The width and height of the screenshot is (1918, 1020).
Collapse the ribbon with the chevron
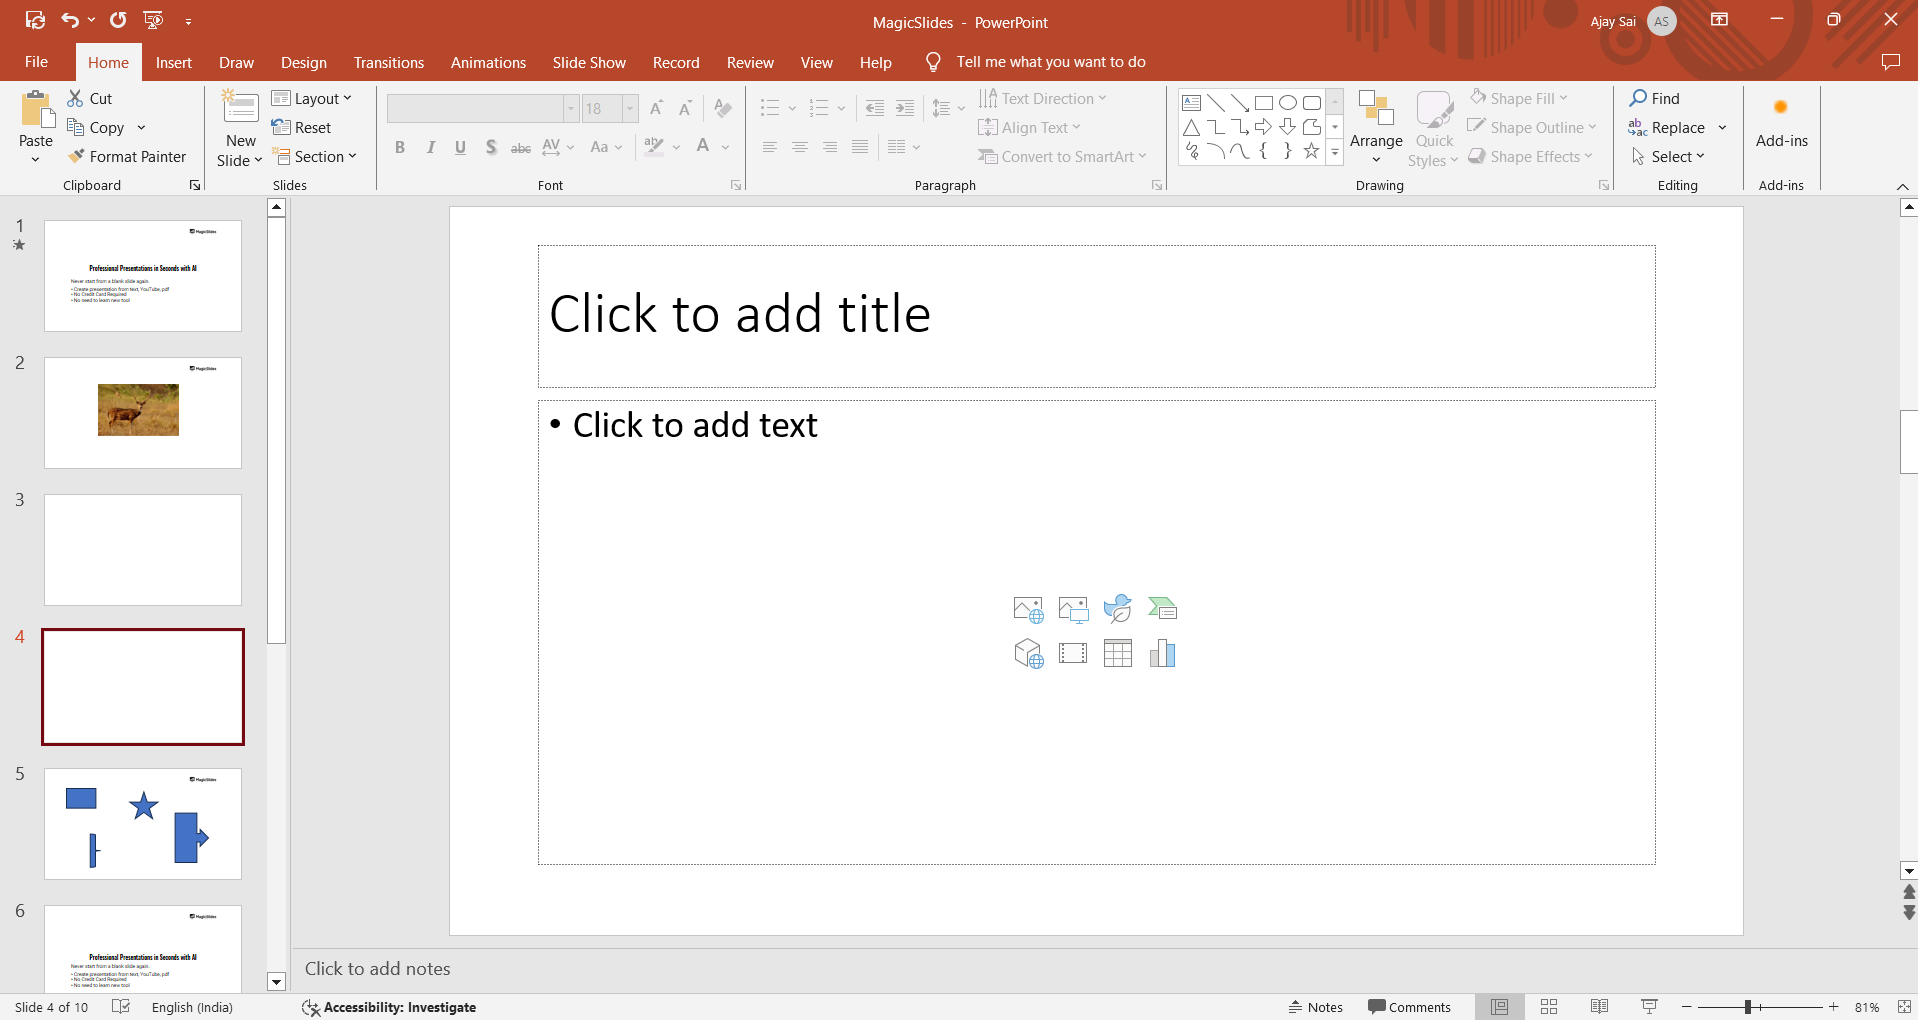(1903, 186)
